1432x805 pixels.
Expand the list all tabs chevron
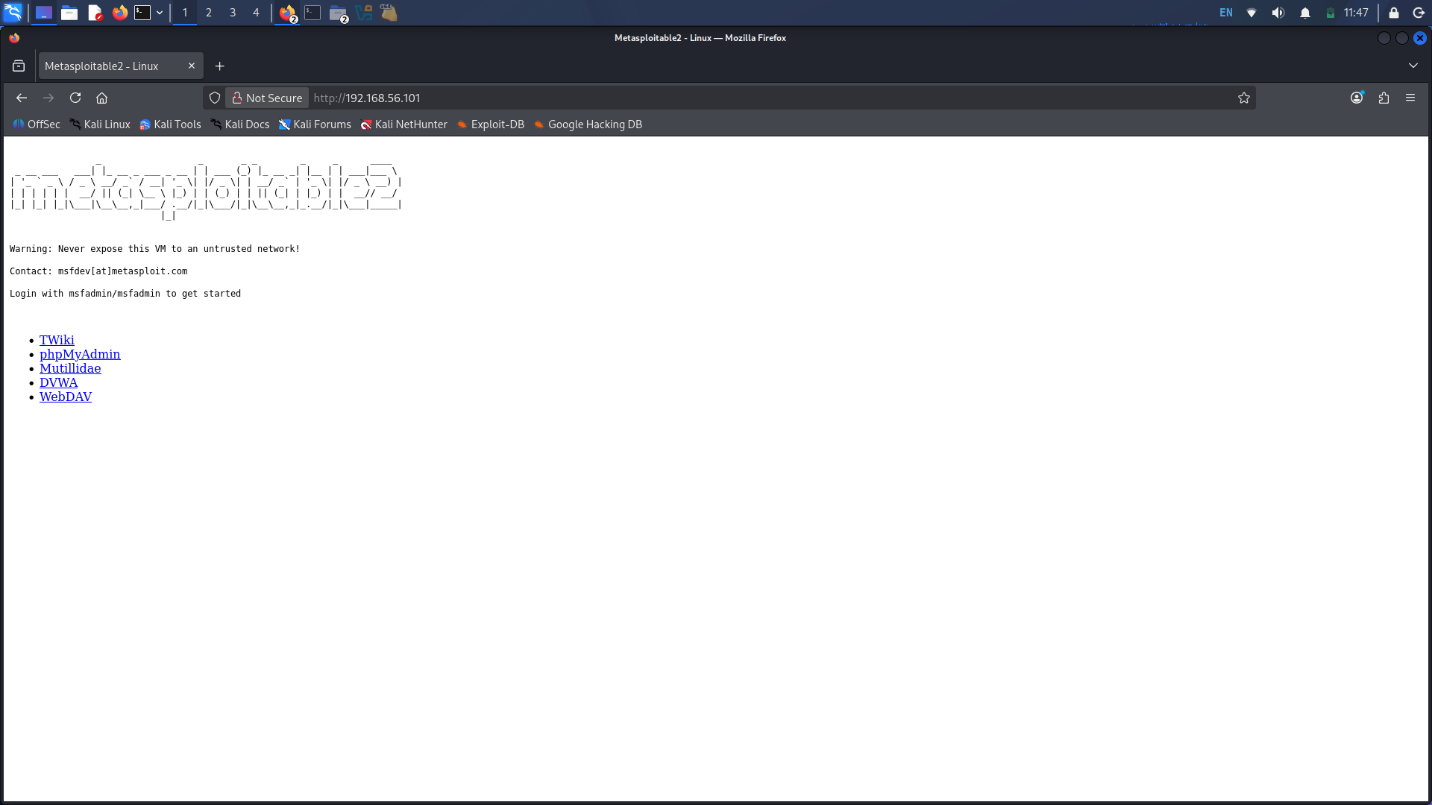coord(1413,65)
